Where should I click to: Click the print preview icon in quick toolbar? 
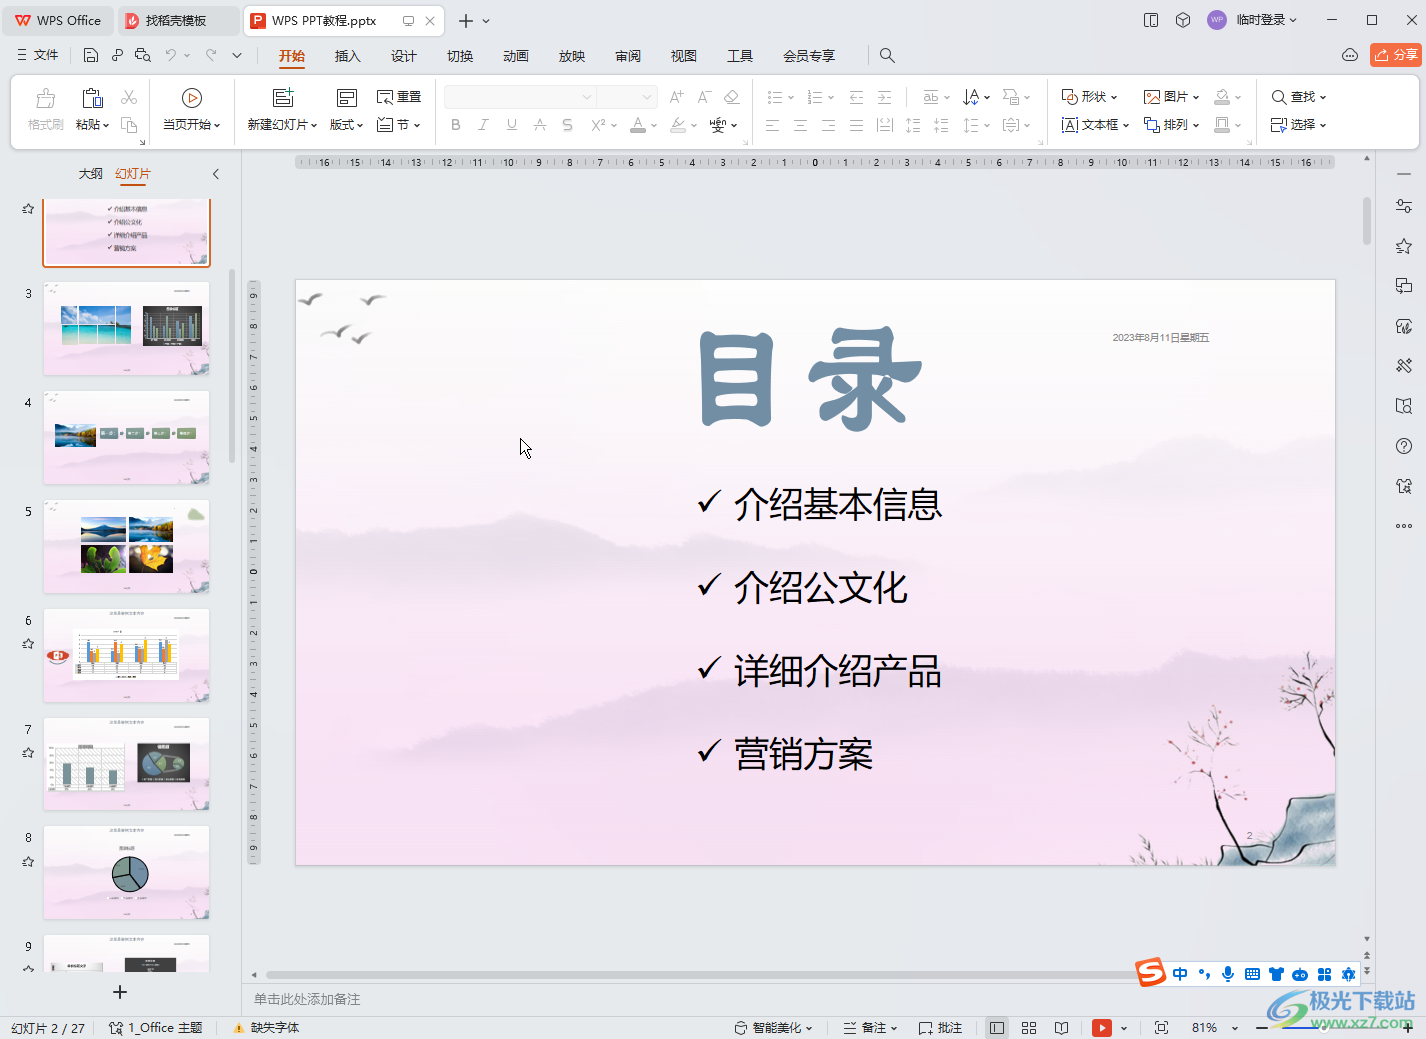tap(143, 55)
